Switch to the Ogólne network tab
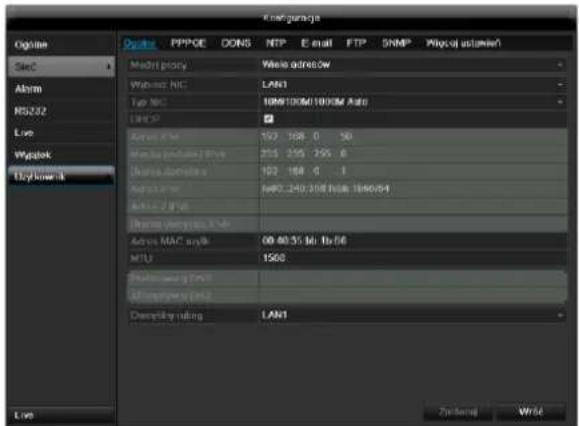The height and width of the screenshot is (426, 579). (139, 44)
